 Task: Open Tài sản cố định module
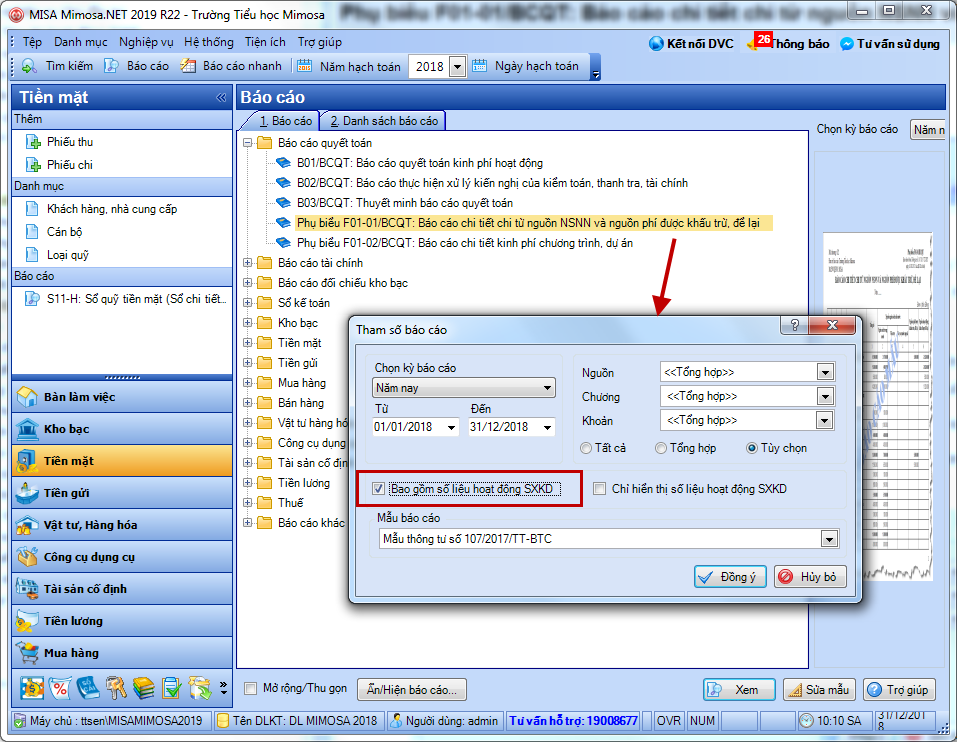[122, 589]
